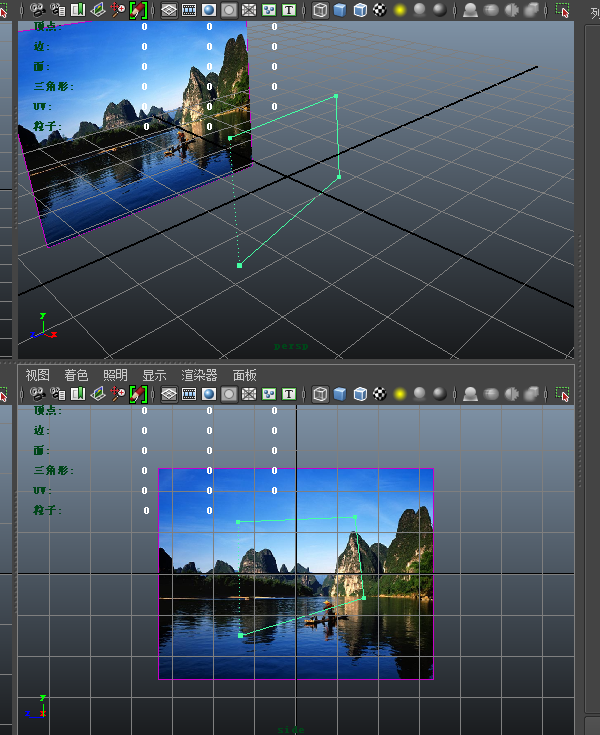Toggle Grid display in upper viewport toolbar
600x735 pixels.
click(x=168, y=10)
